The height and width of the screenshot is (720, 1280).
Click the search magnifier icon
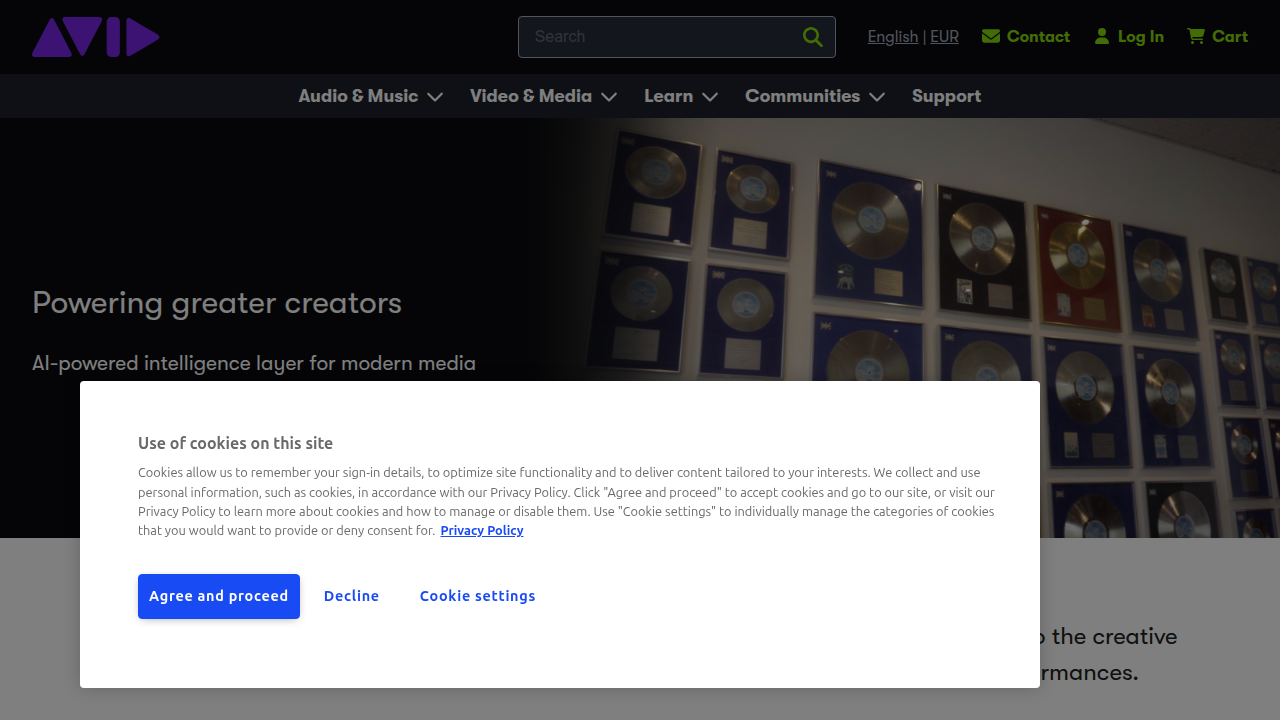point(813,37)
